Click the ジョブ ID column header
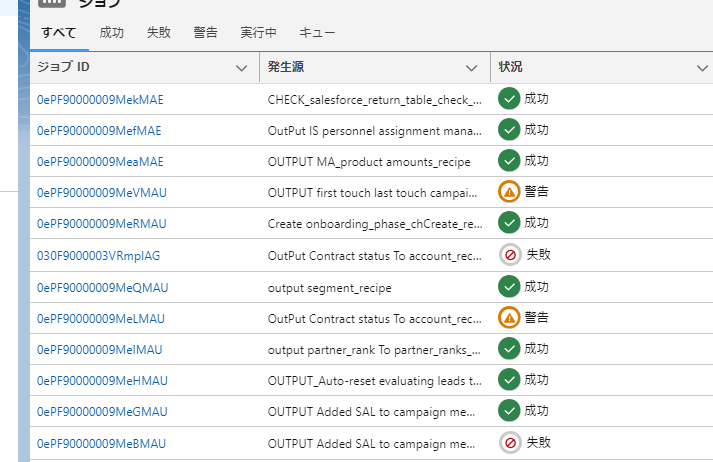The height and width of the screenshot is (462, 713). pos(145,67)
